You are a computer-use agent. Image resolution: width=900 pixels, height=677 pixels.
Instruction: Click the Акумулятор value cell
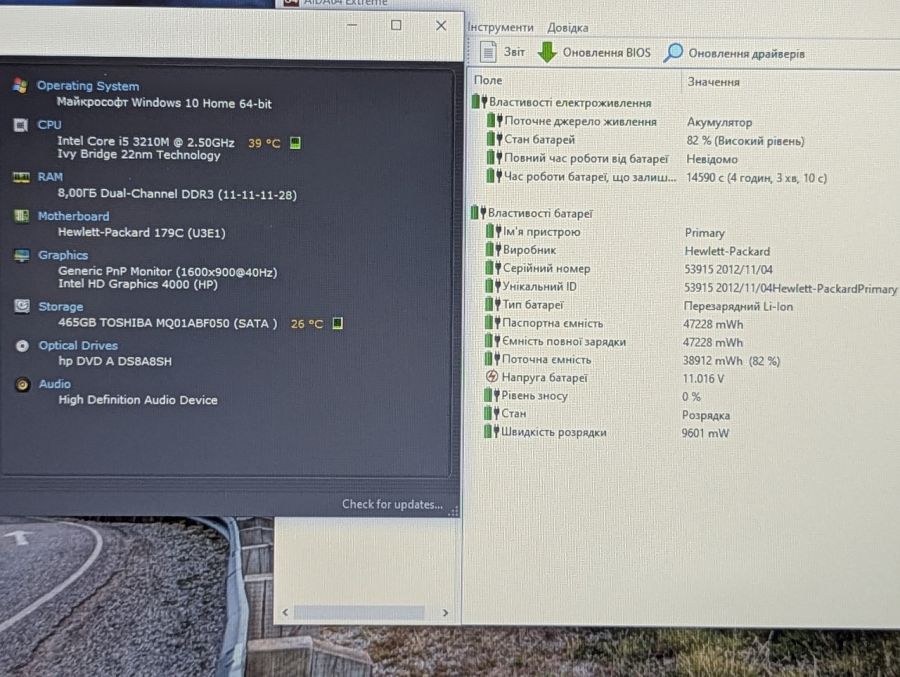click(x=719, y=122)
